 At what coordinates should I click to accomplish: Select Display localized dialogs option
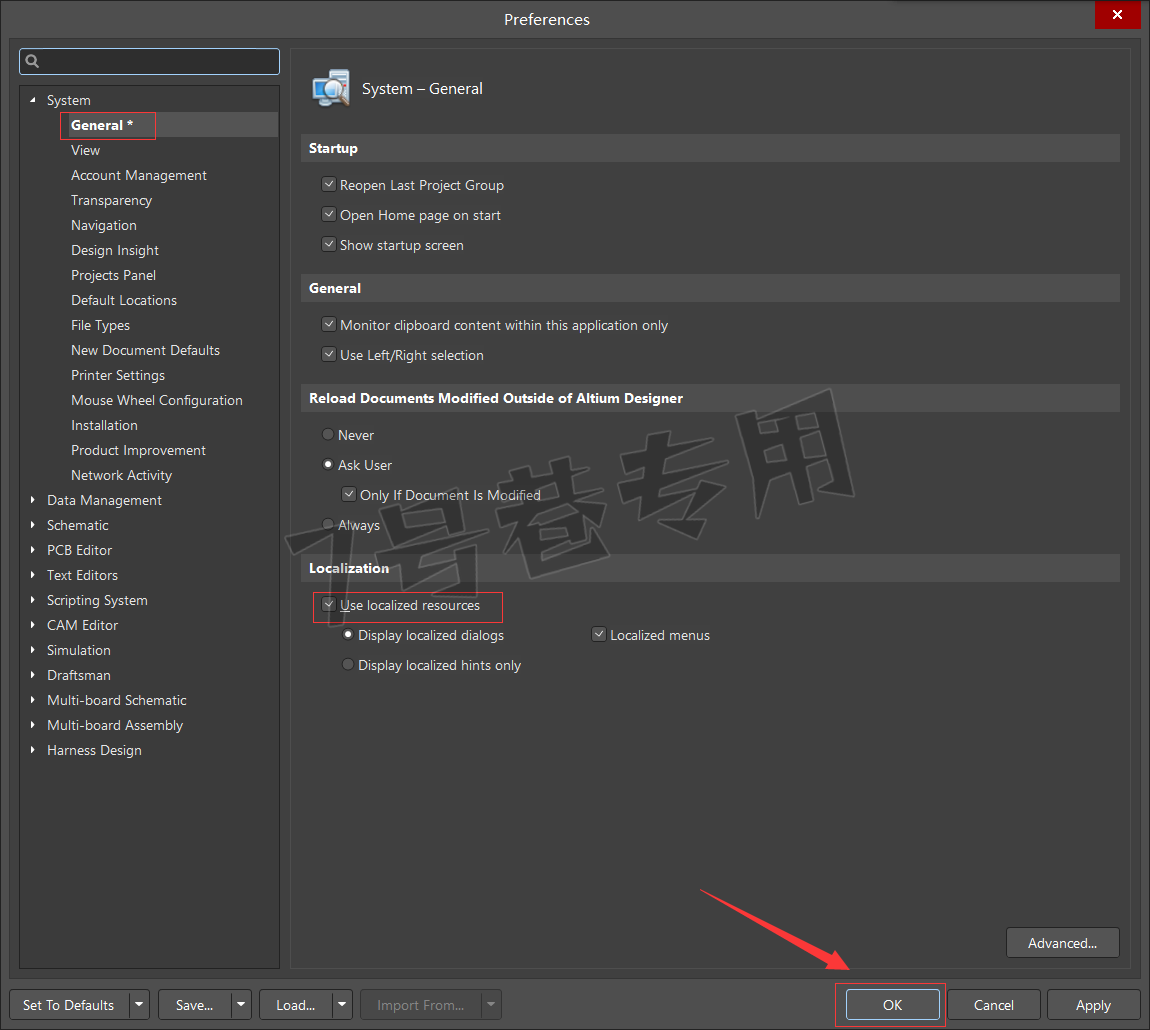348,635
